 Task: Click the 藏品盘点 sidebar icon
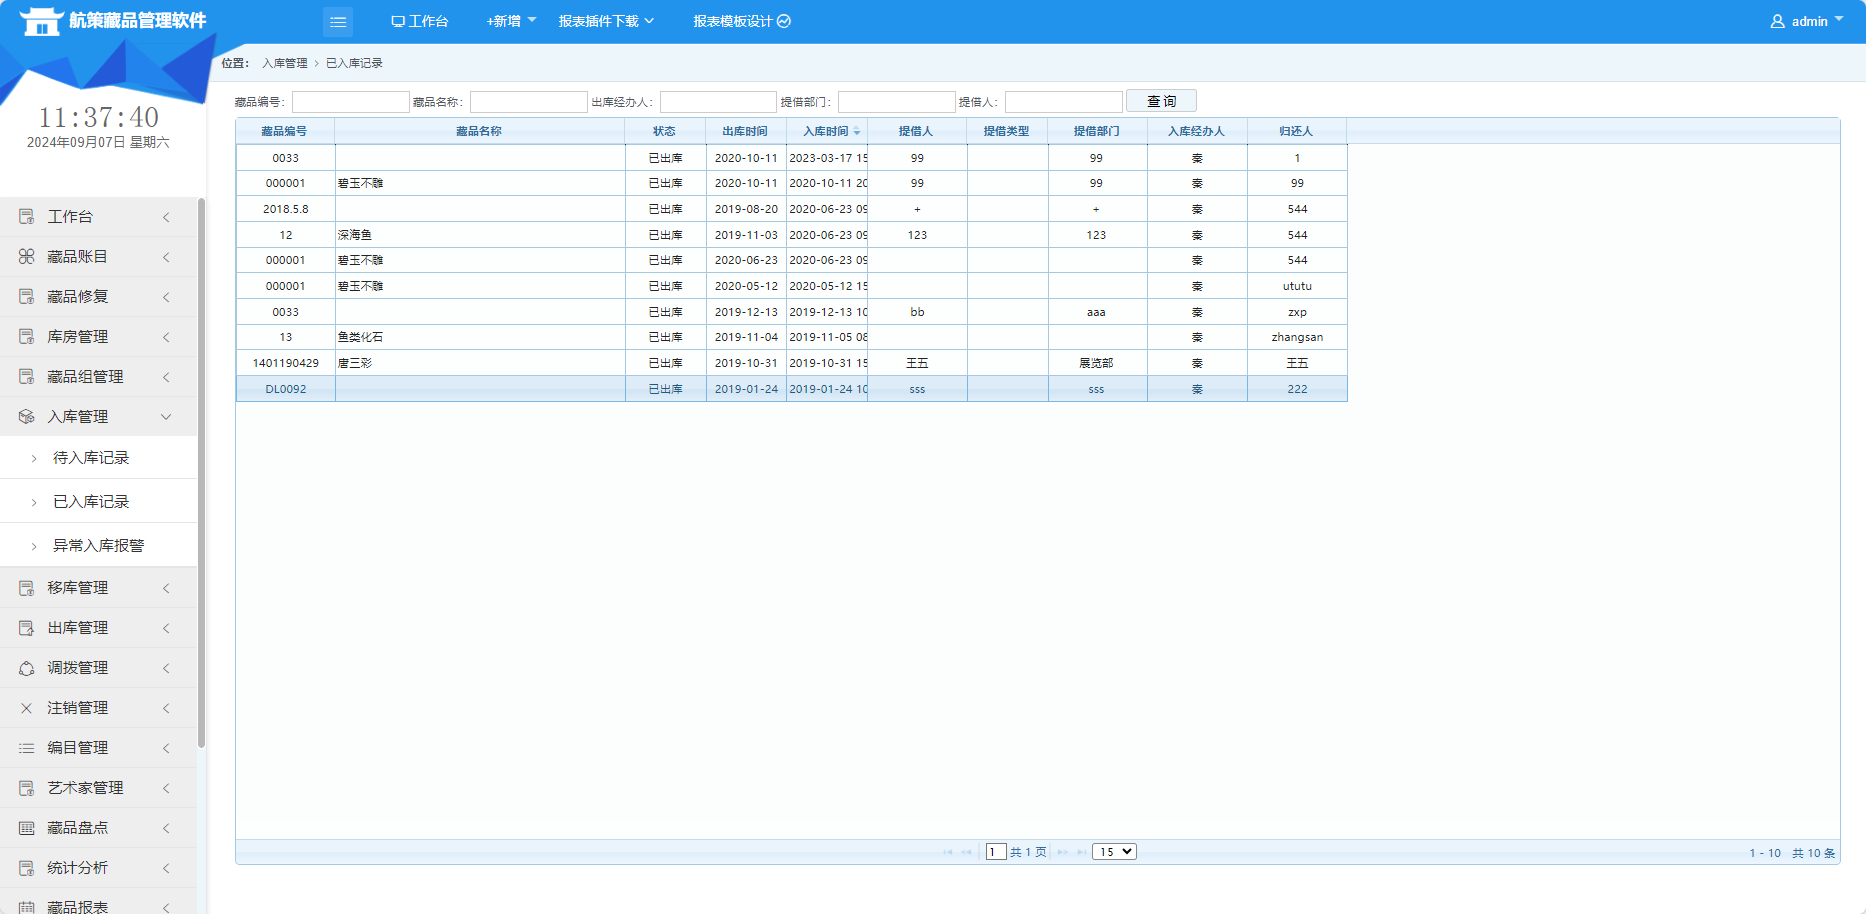[27, 828]
